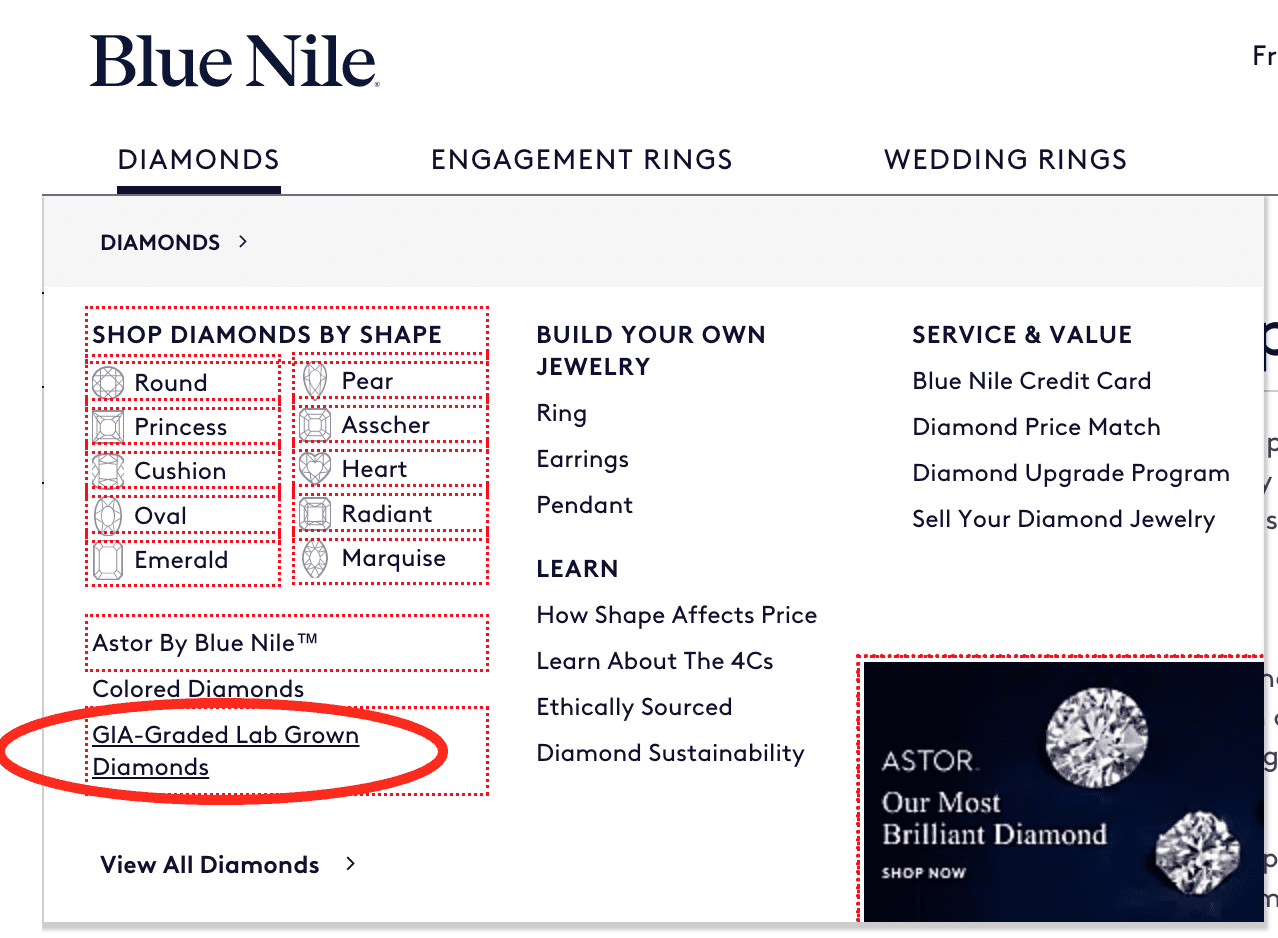Browse Colored Diamonds
Viewport: 1278px width, 938px height.
197,689
